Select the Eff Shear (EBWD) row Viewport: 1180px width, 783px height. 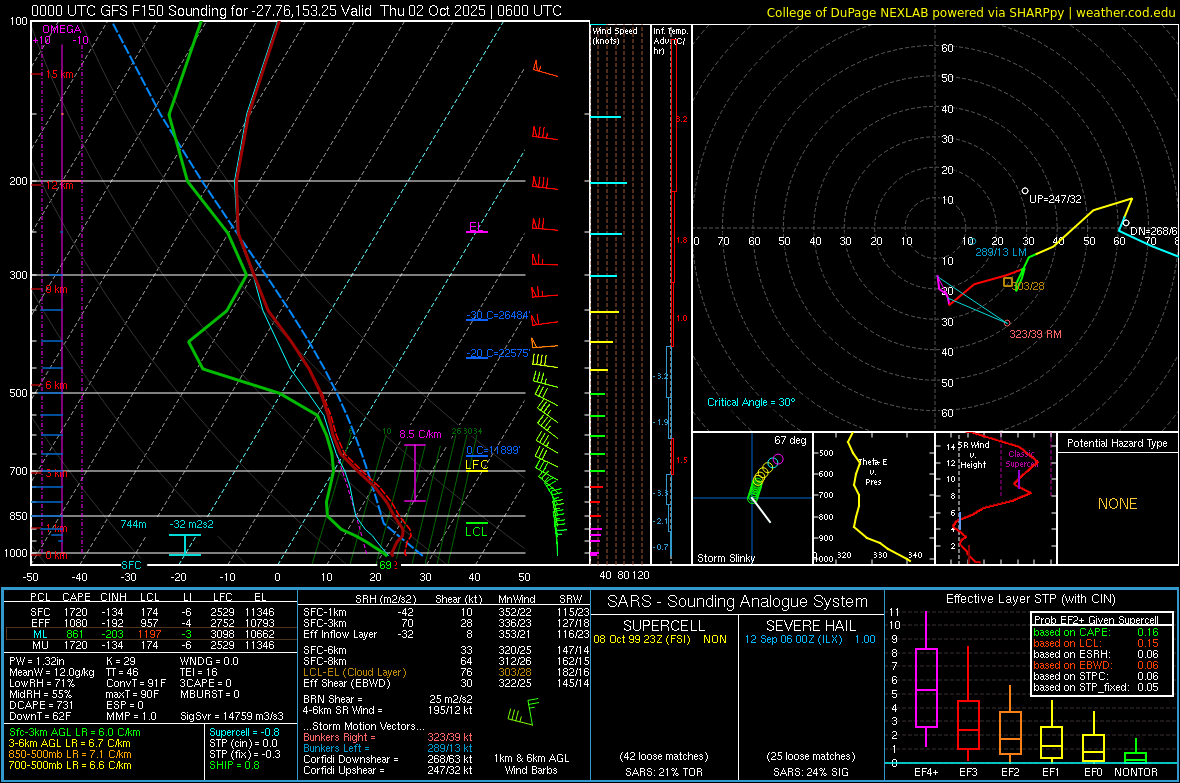(x=444, y=683)
